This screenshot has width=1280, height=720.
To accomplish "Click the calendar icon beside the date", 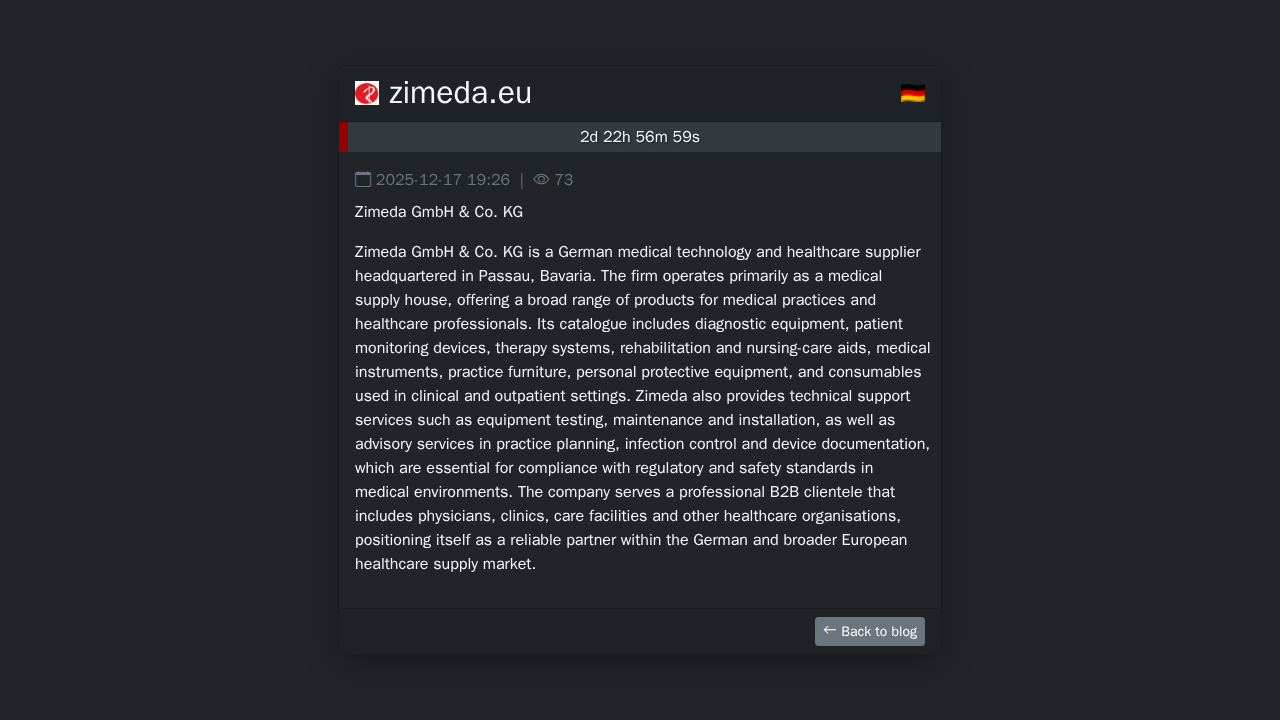I will point(363,180).
